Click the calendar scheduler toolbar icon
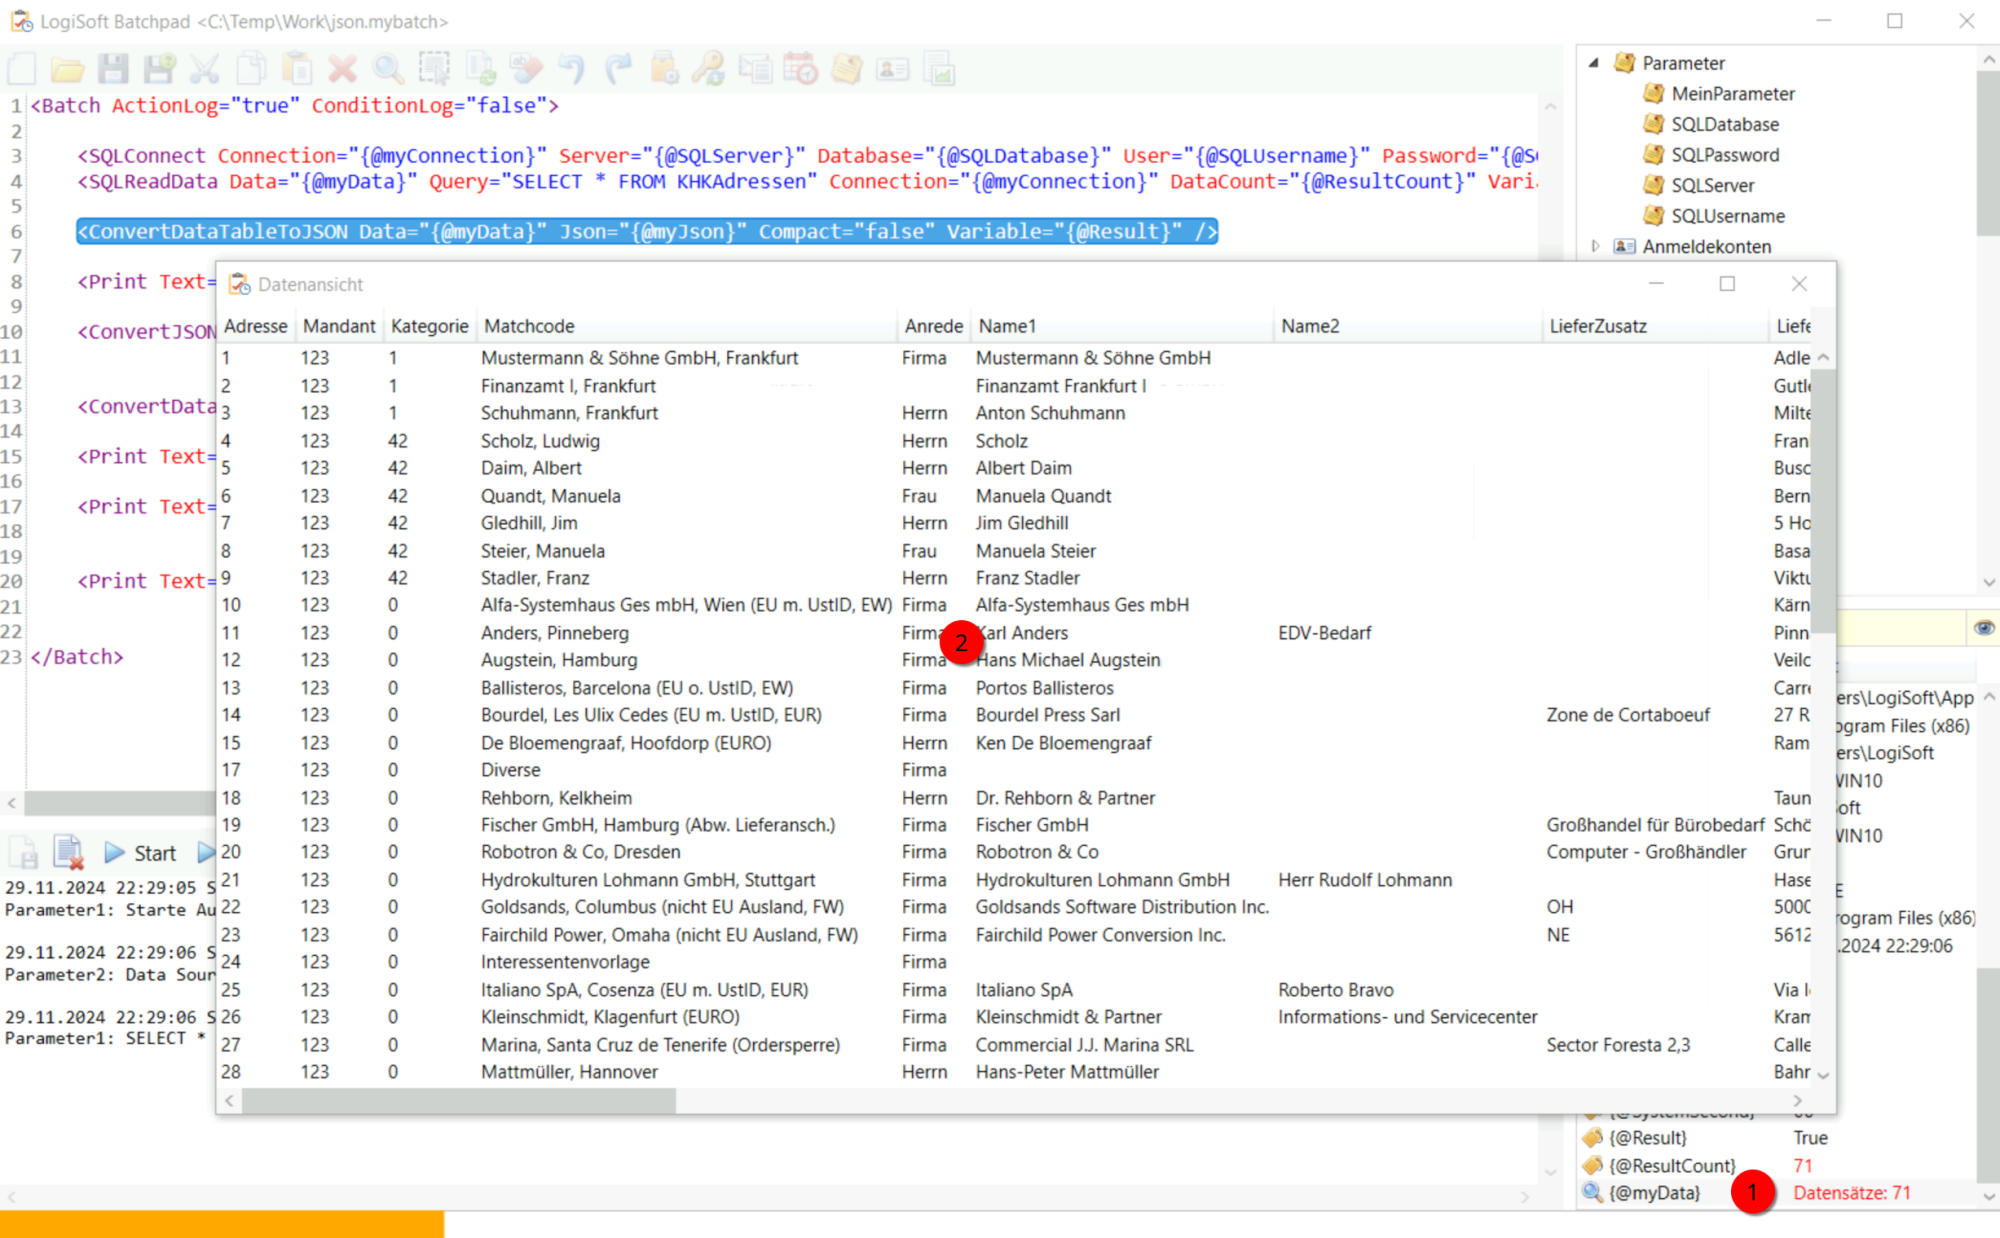Viewport: 2000px width, 1238px height. point(800,69)
